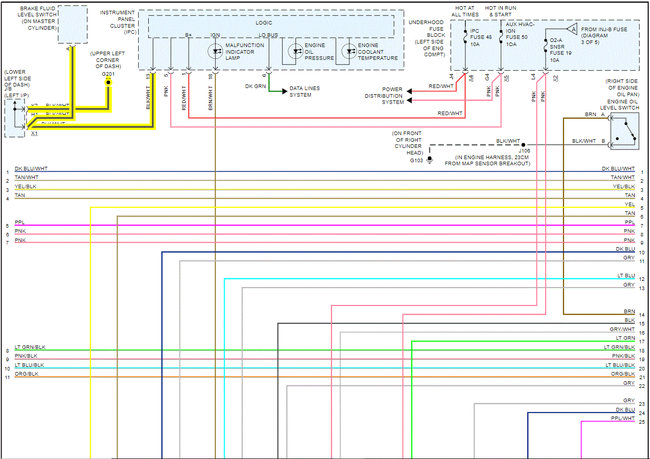The image size is (650, 459).
Task: Click the LOGIC block label
Action: 264,23
